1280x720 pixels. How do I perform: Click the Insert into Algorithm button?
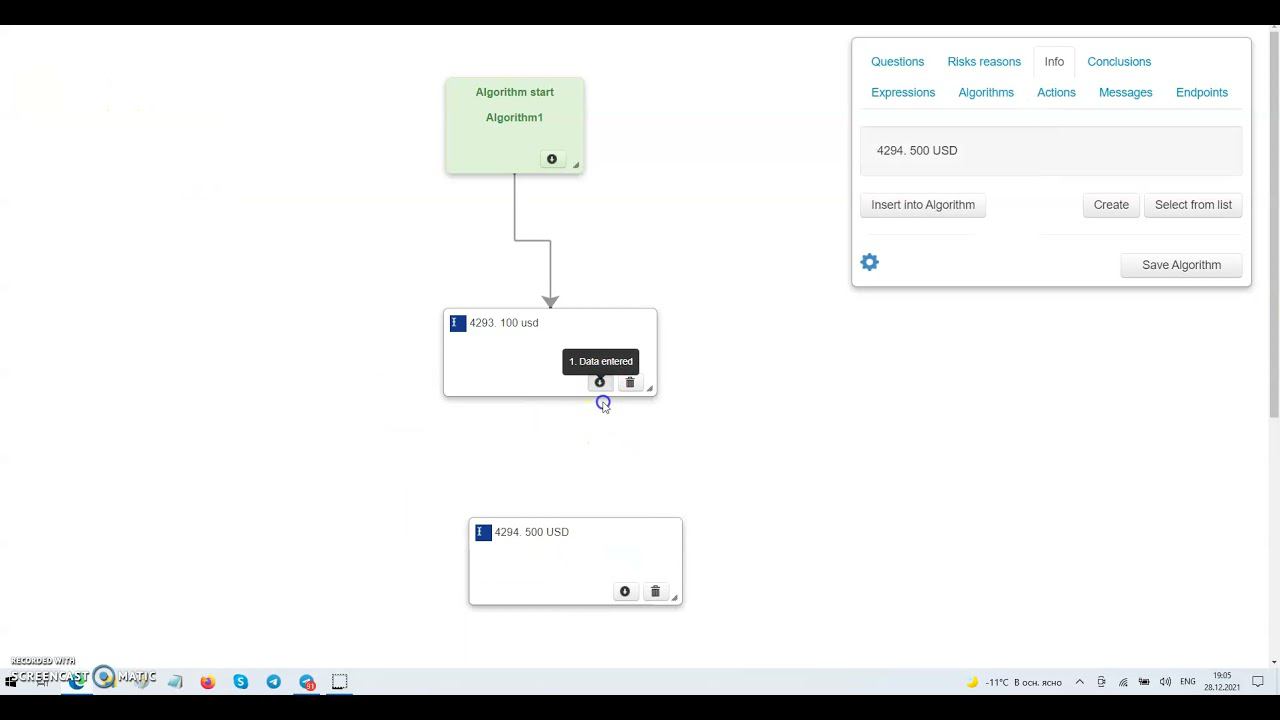[x=923, y=205]
